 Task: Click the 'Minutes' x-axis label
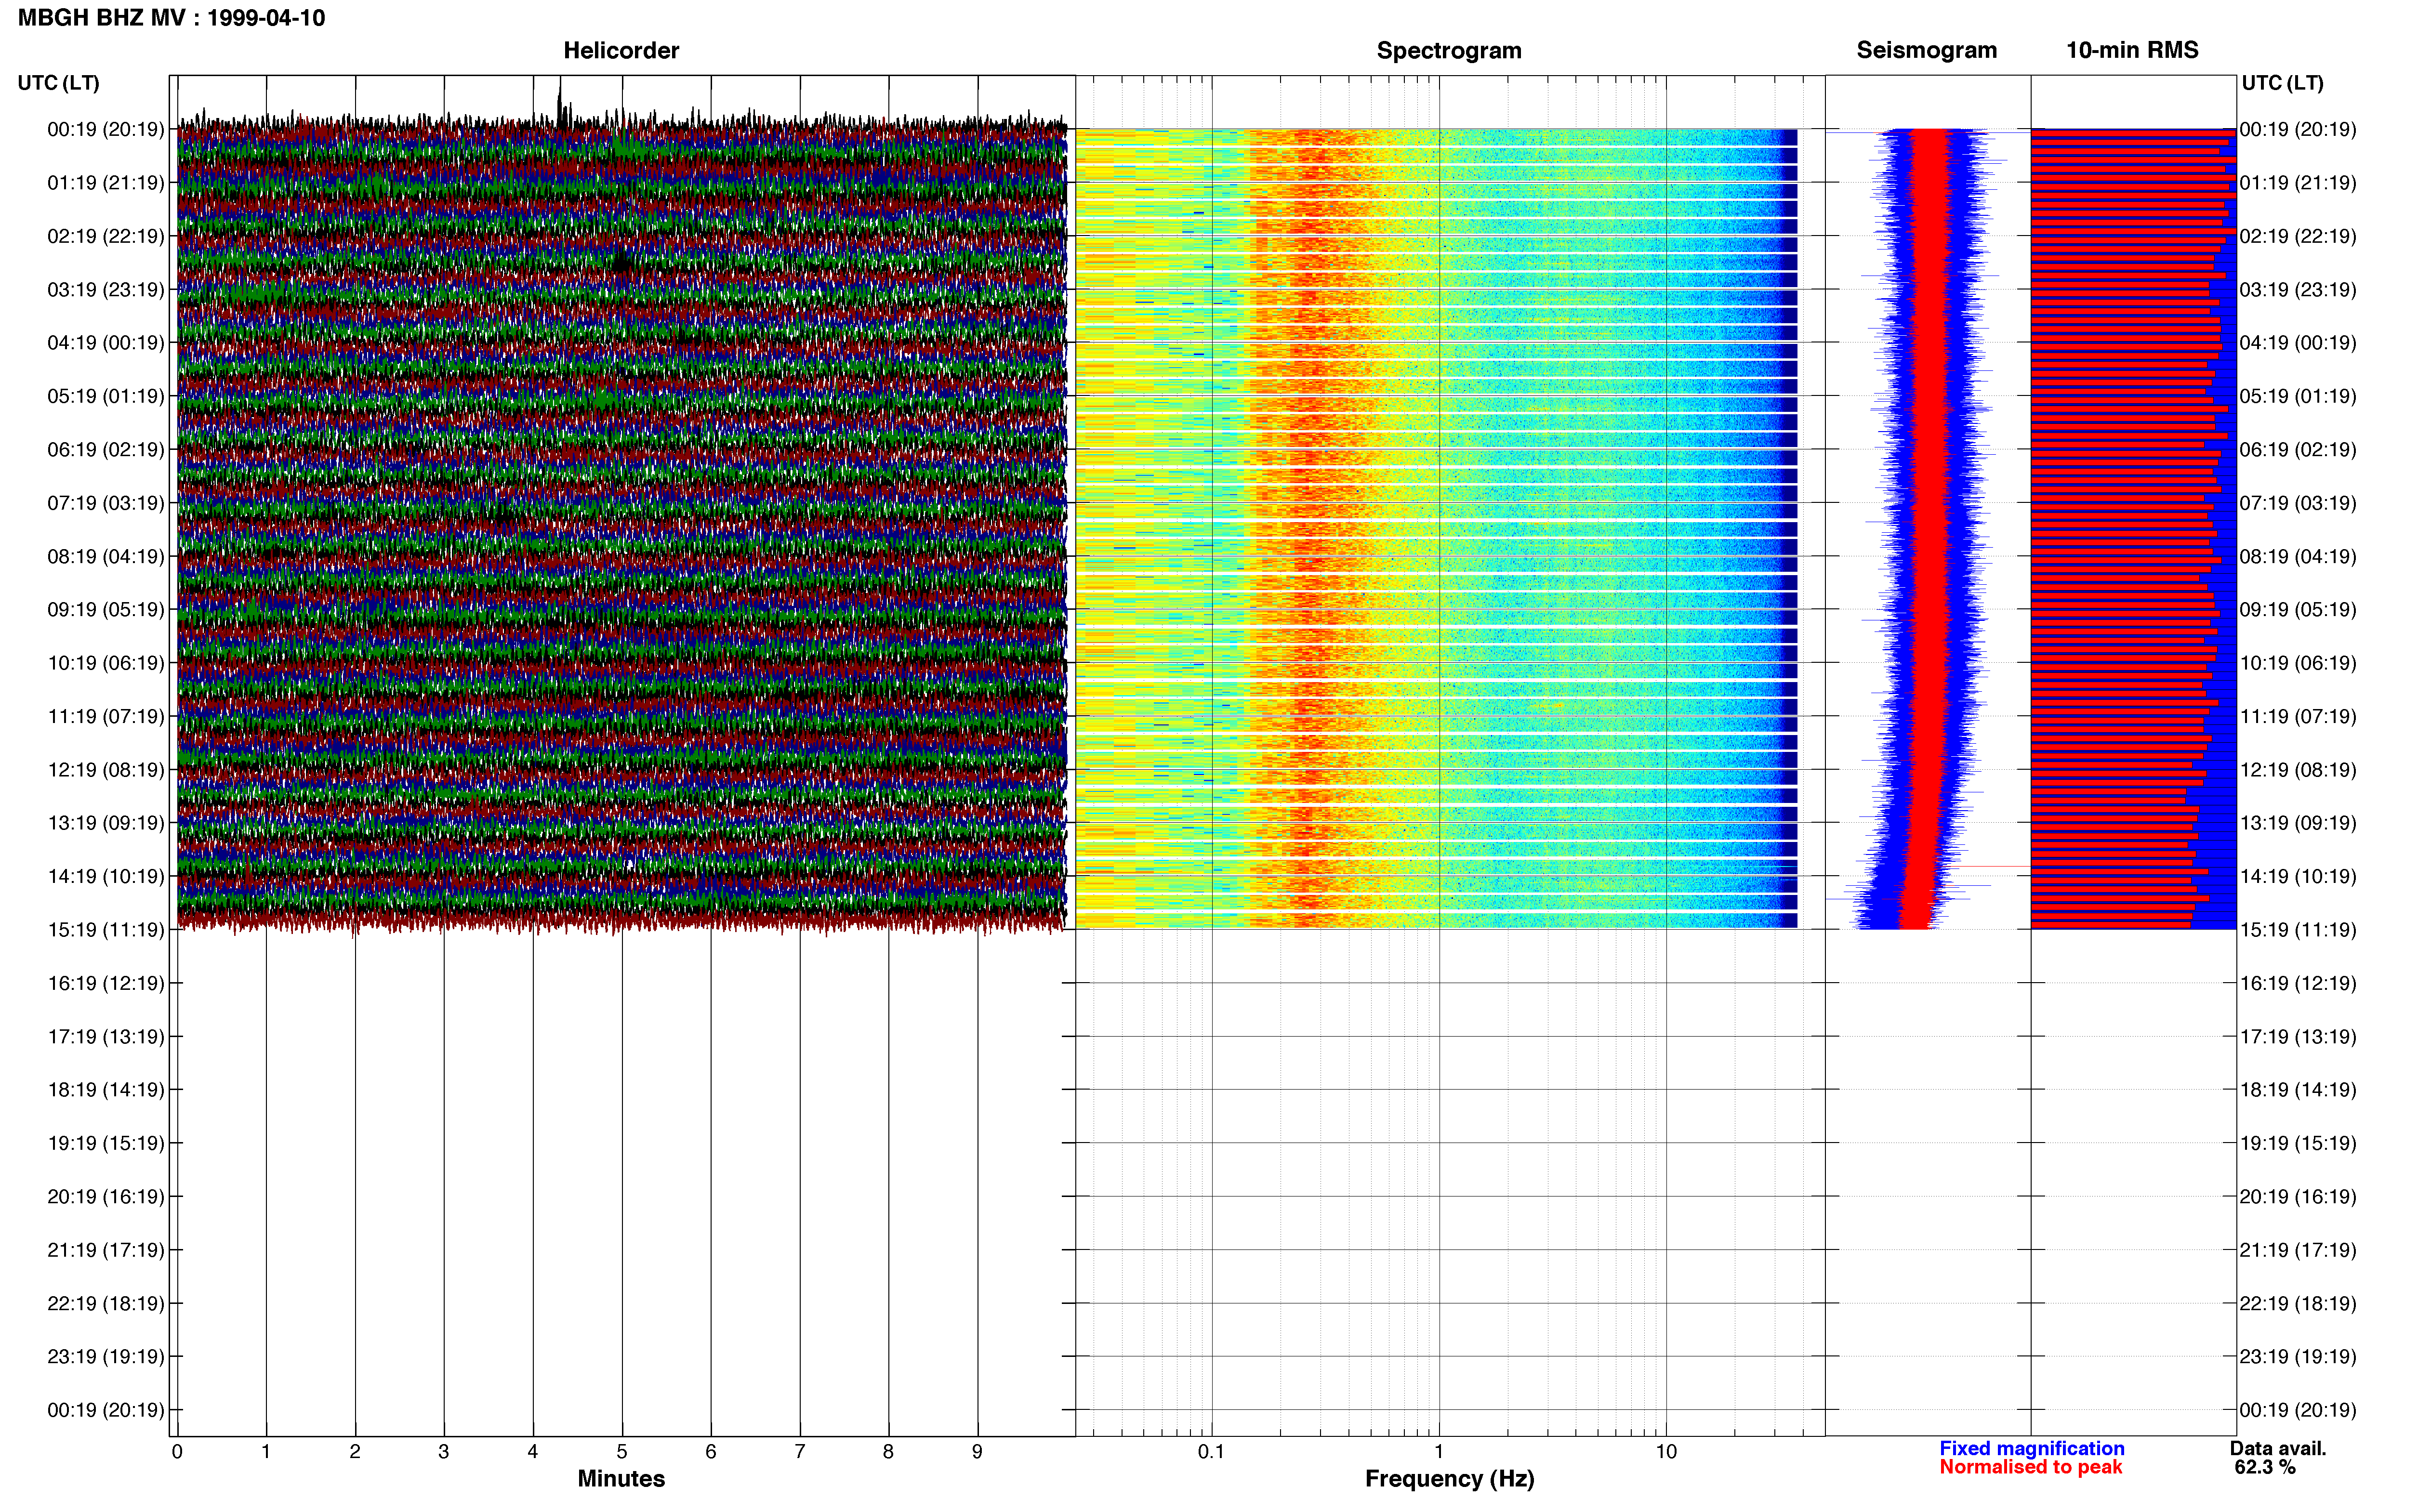621,1478
